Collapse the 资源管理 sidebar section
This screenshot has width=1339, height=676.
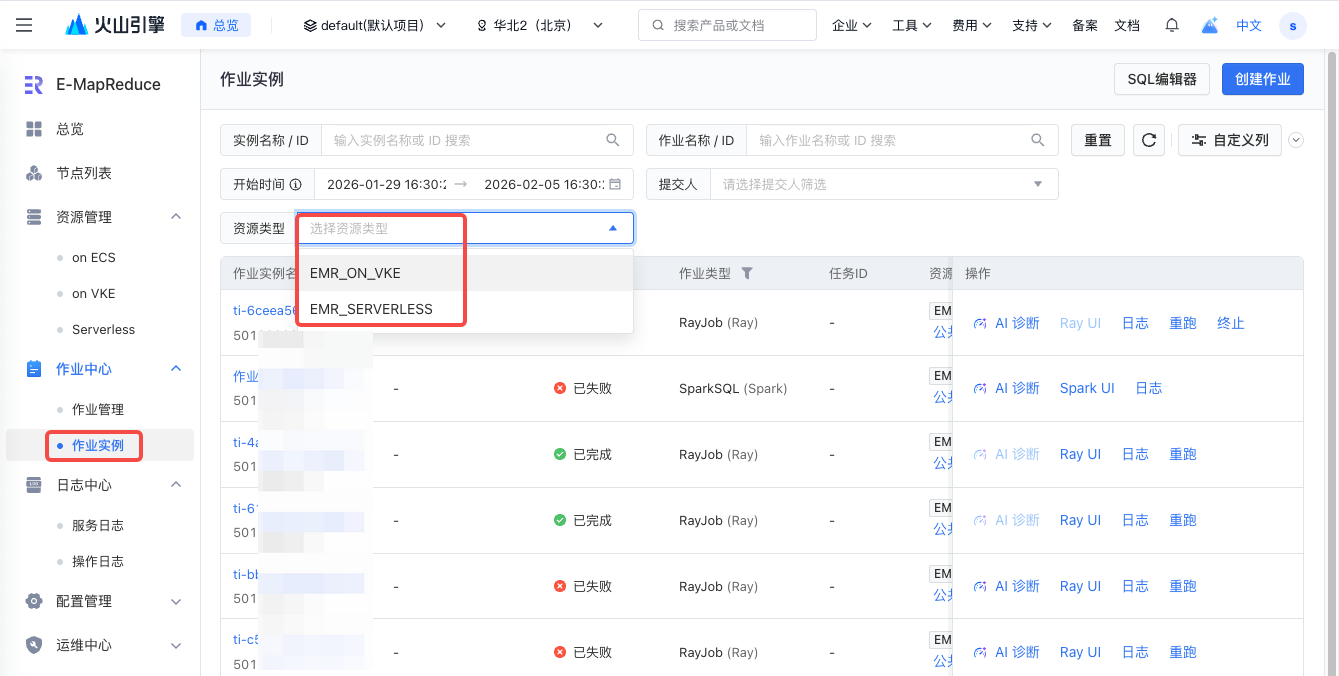176,217
